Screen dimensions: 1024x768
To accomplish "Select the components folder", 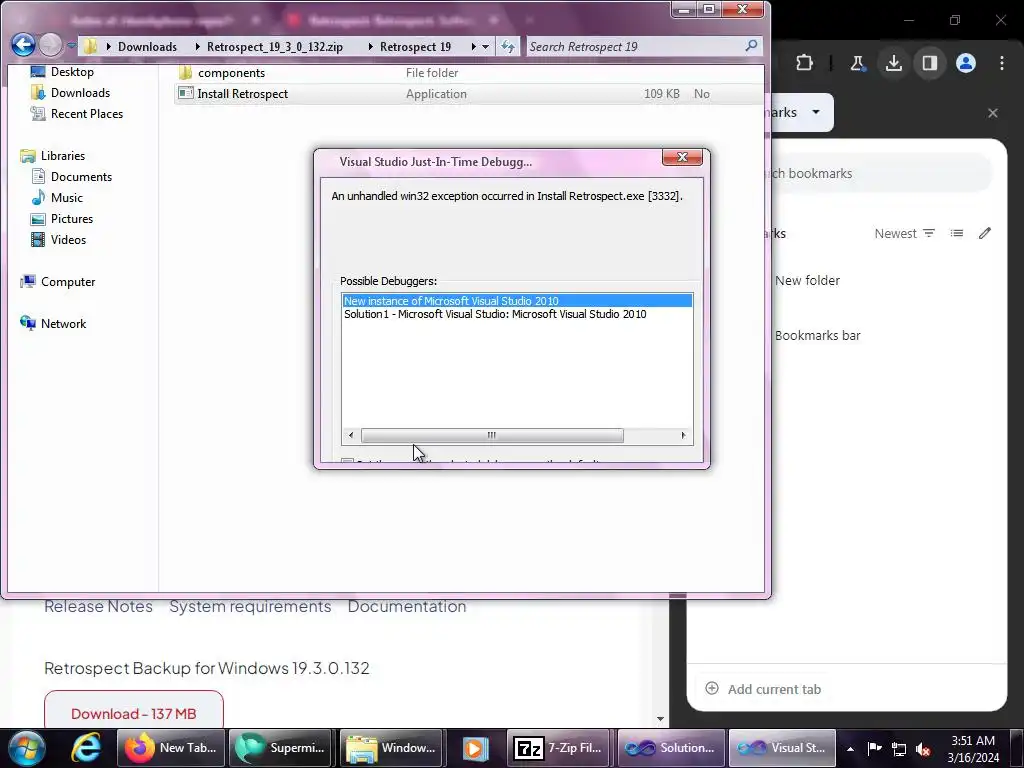I will (231, 72).
